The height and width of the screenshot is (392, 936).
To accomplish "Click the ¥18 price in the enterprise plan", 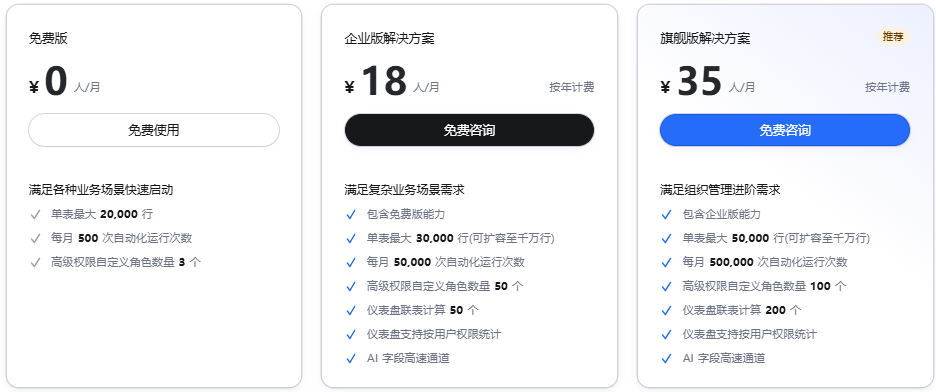I will [376, 82].
